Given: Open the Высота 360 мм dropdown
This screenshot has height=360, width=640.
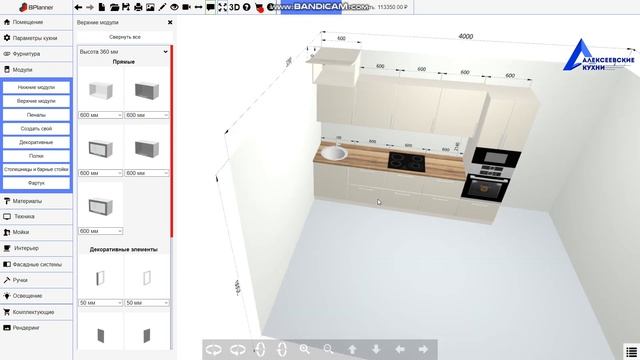Looking at the screenshot, I should (x=124, y=52).
